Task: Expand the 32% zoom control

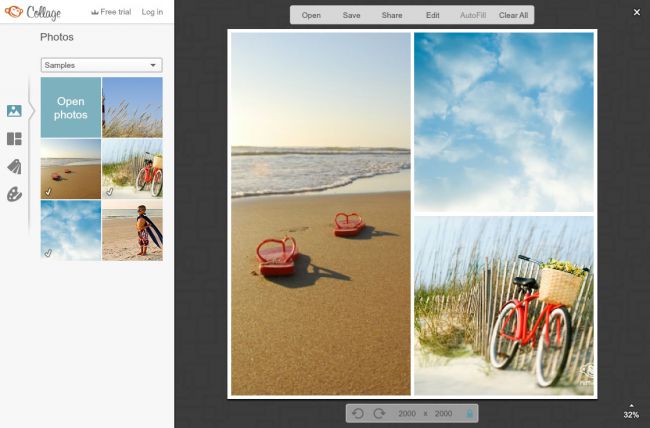Action: click(631, 410)
